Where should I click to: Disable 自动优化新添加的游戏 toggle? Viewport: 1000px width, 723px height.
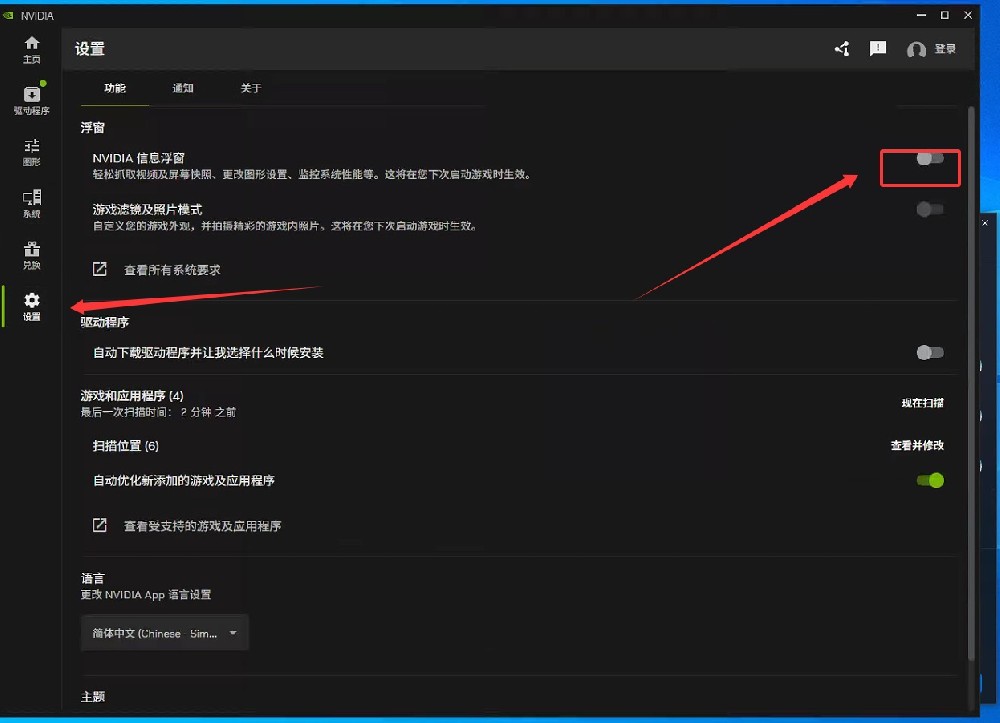point(930,480)
